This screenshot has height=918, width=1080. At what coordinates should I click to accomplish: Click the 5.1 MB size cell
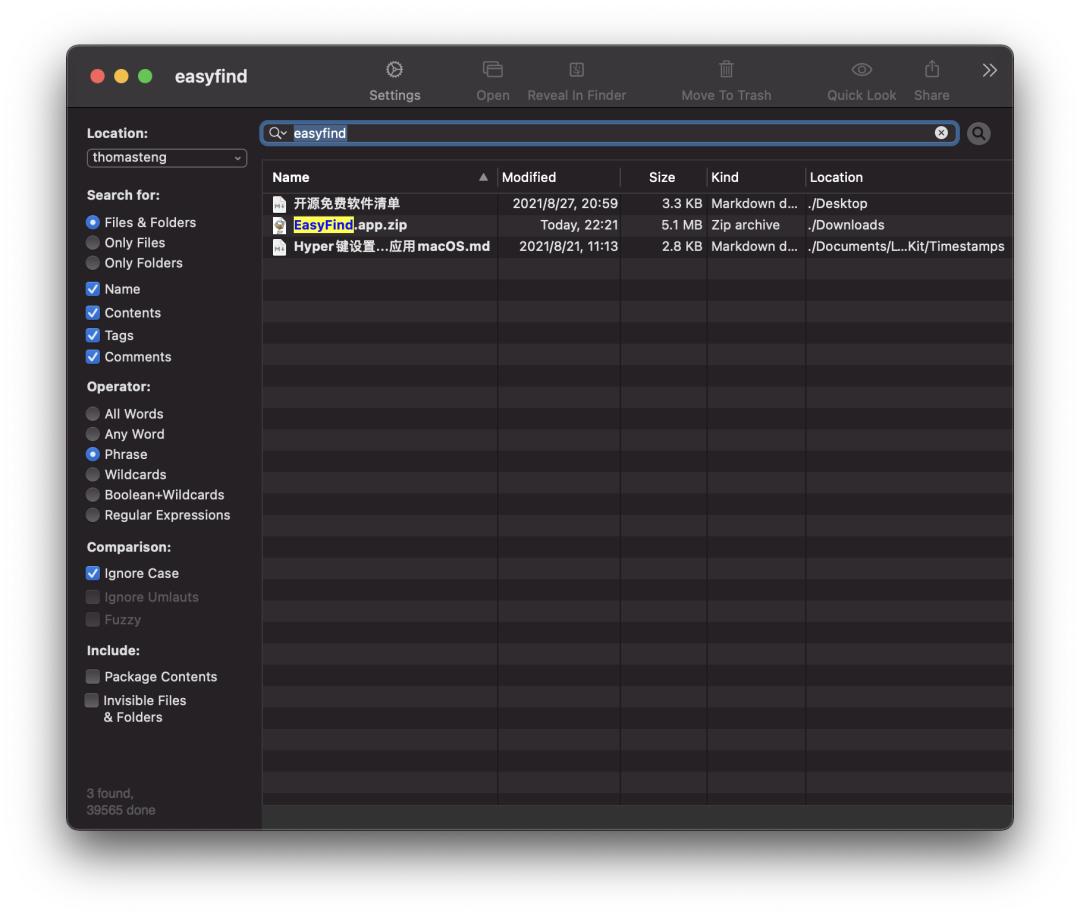tap(681, 225)
